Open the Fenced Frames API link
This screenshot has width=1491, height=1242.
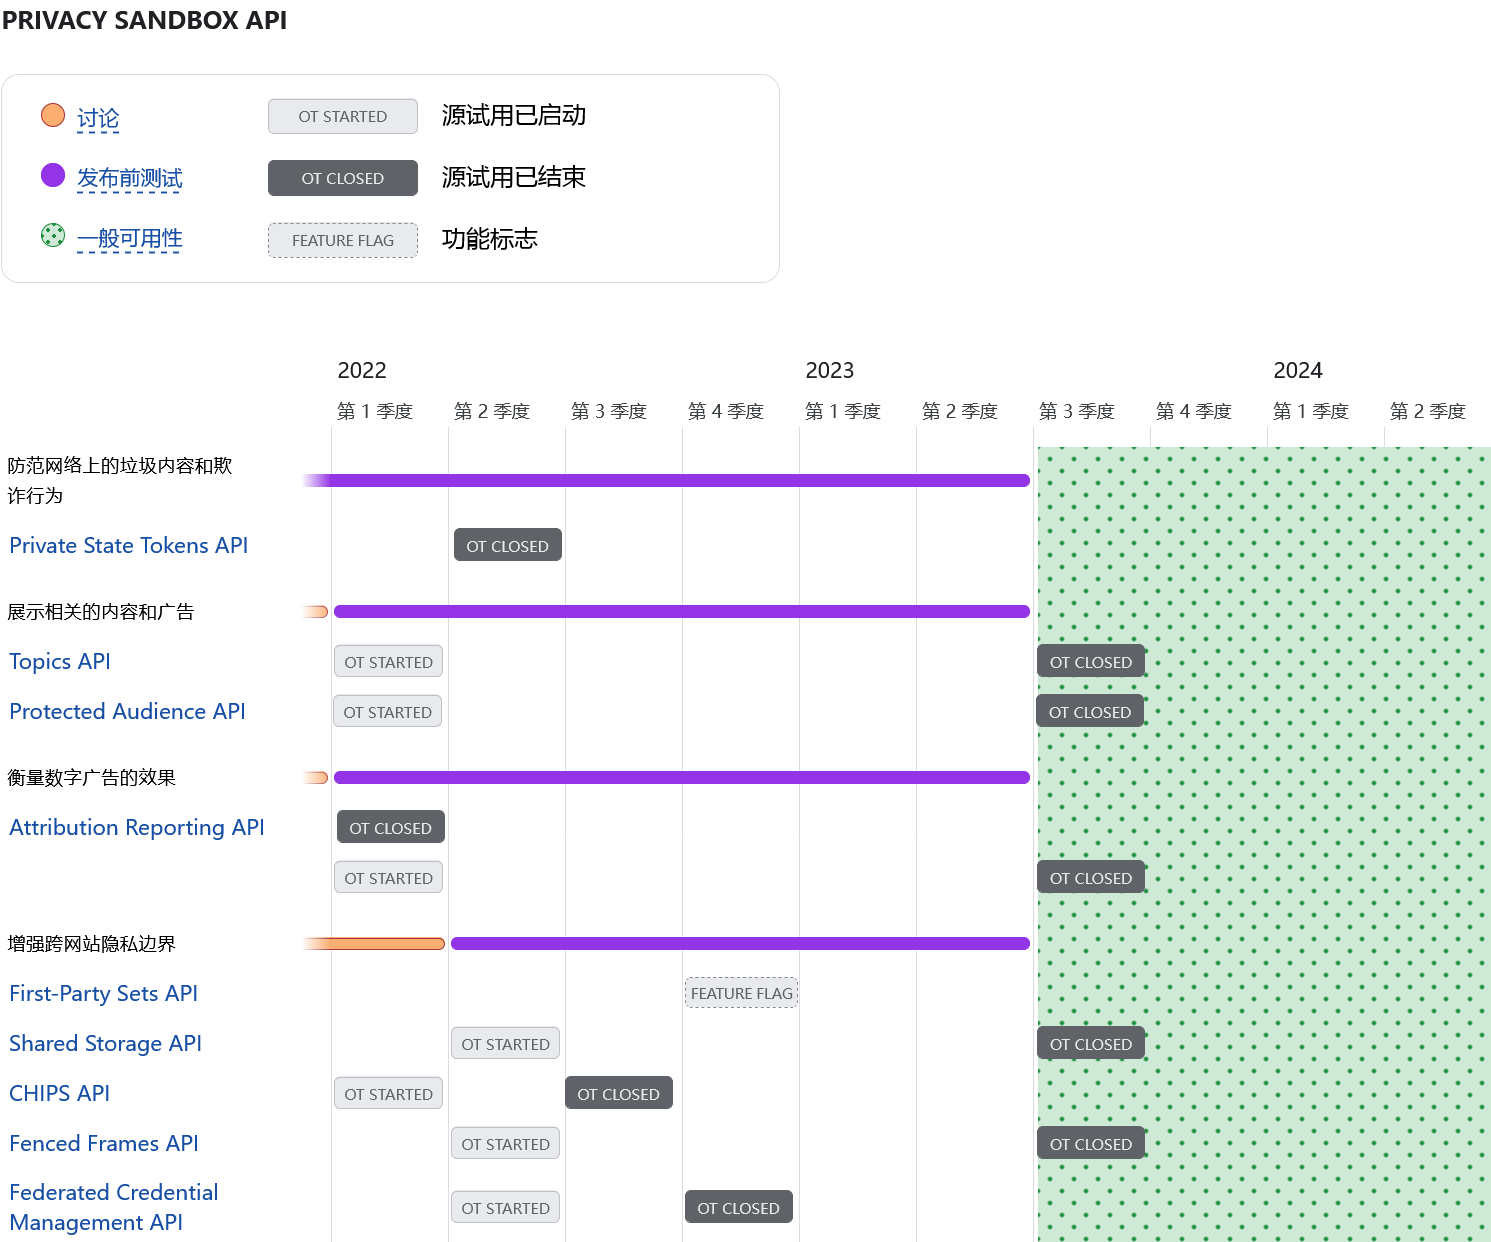click(104, 1144)
